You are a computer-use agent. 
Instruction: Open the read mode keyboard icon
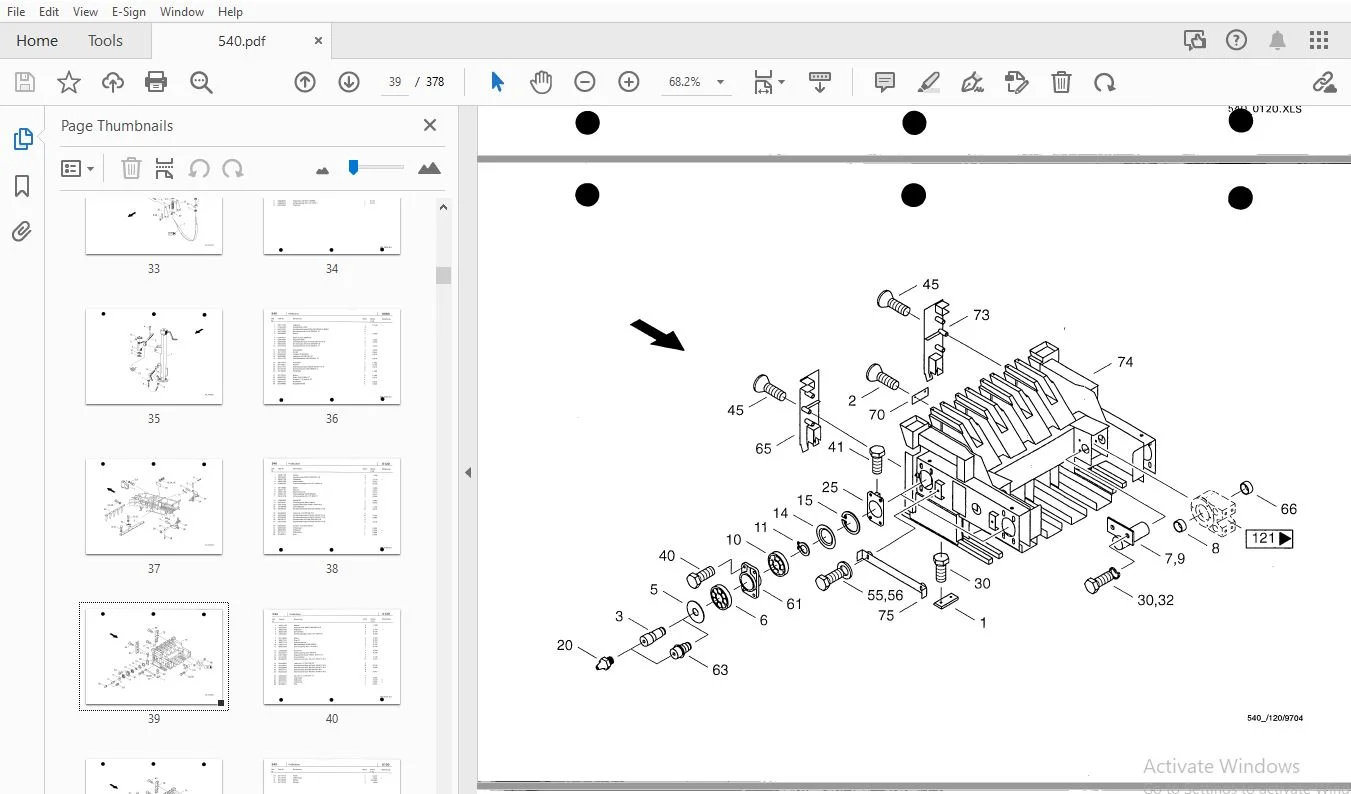coord(820,82)
